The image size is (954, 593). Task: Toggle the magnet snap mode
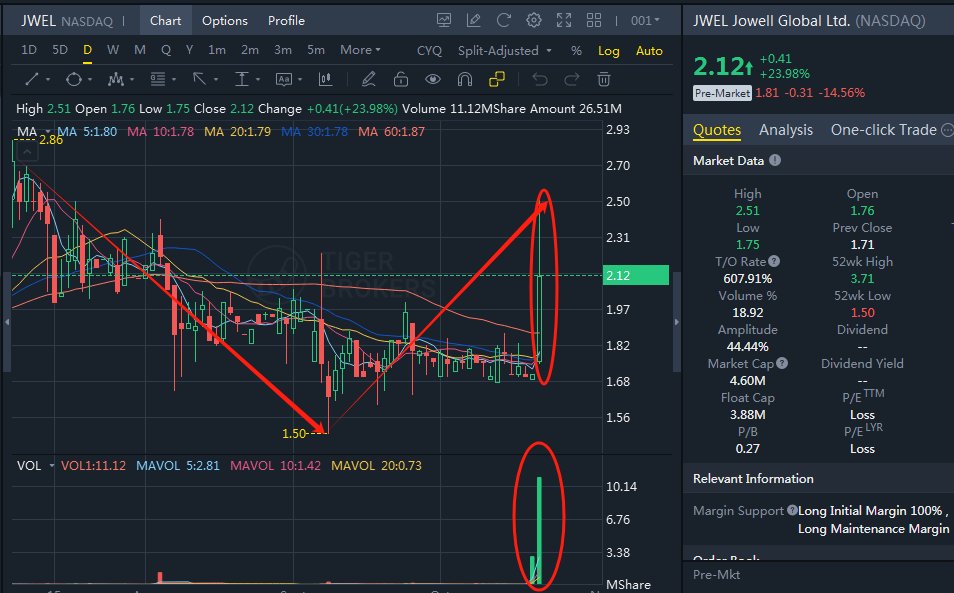465,79
